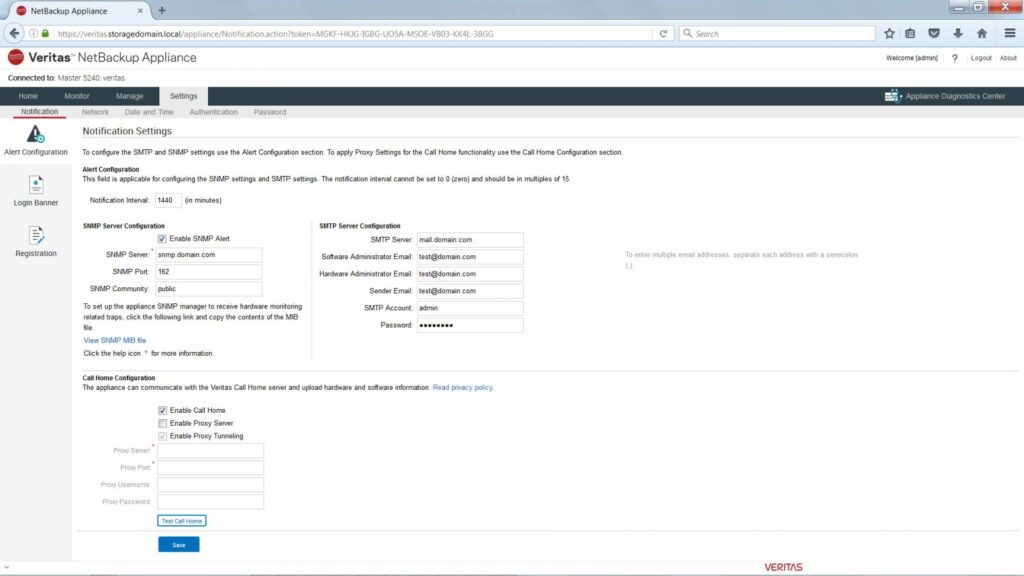
Task: Click the SMTP Account field
Action: click(470, 308)
